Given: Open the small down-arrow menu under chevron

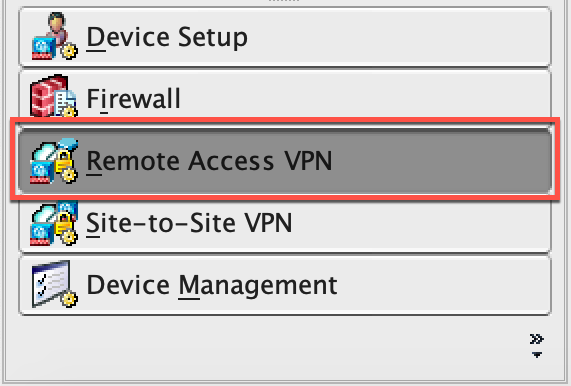Looking at the screenshot, I should tap(536, 354).
